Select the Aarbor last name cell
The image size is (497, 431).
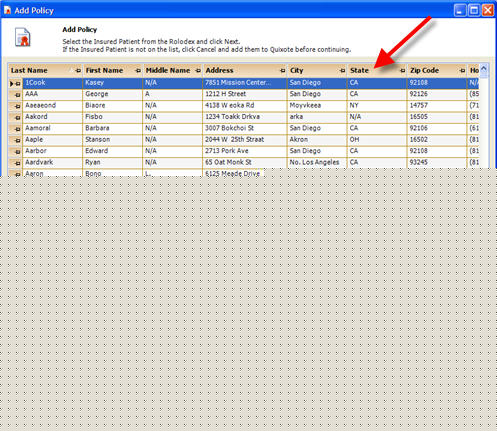point(52,151)
